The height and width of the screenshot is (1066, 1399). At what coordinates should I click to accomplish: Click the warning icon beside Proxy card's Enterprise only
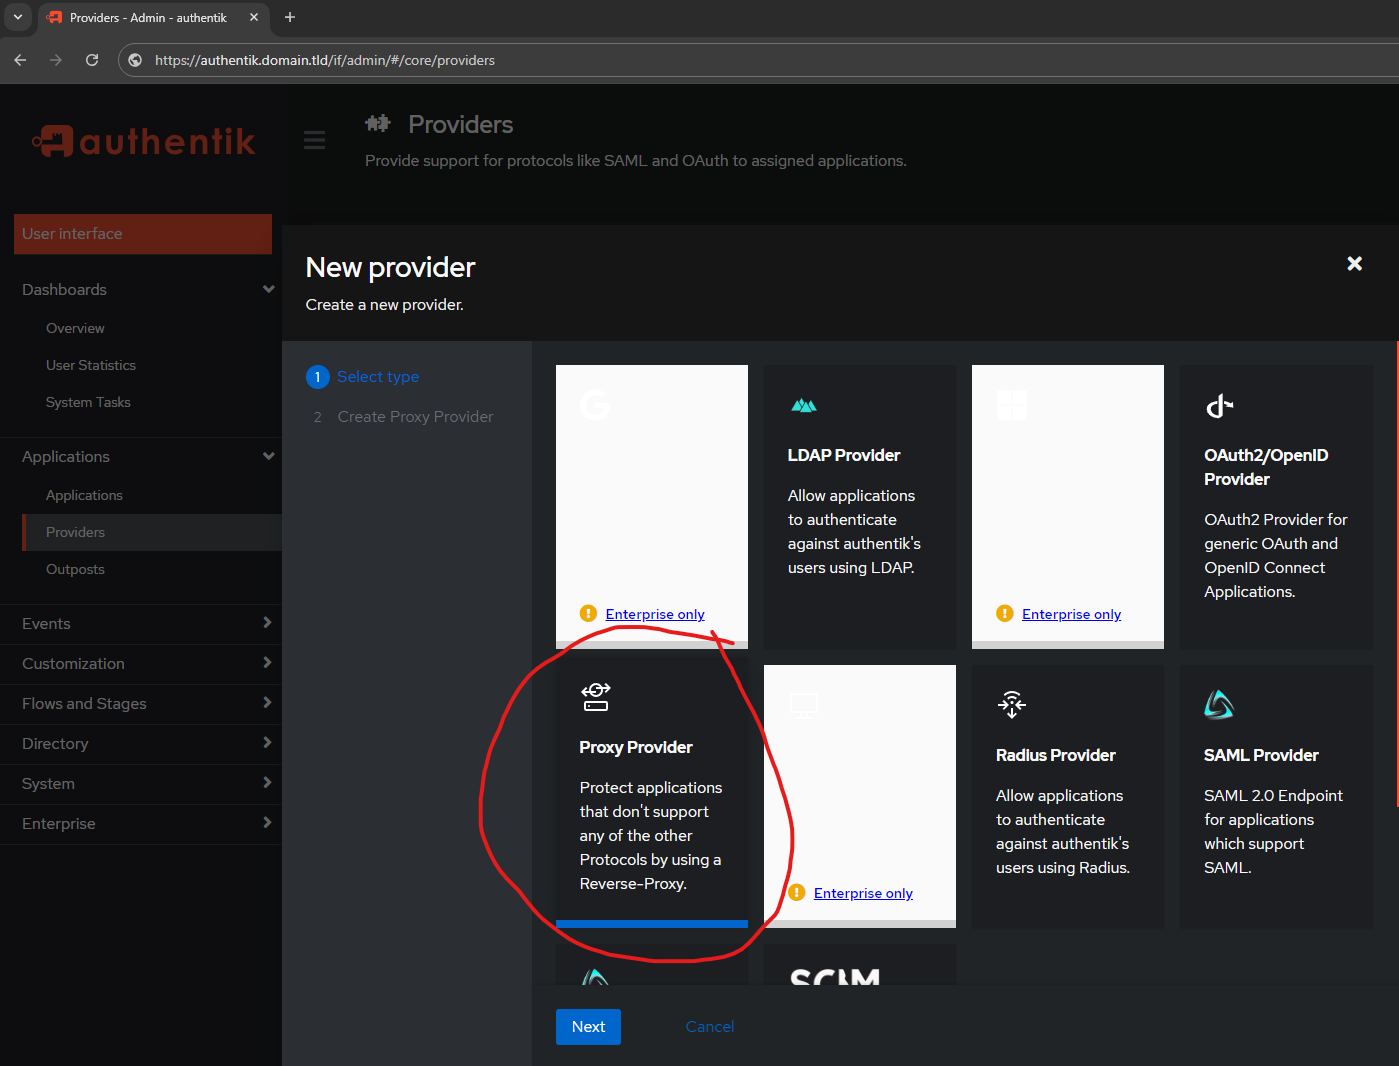pyautogui.click(x=797, y=892)
